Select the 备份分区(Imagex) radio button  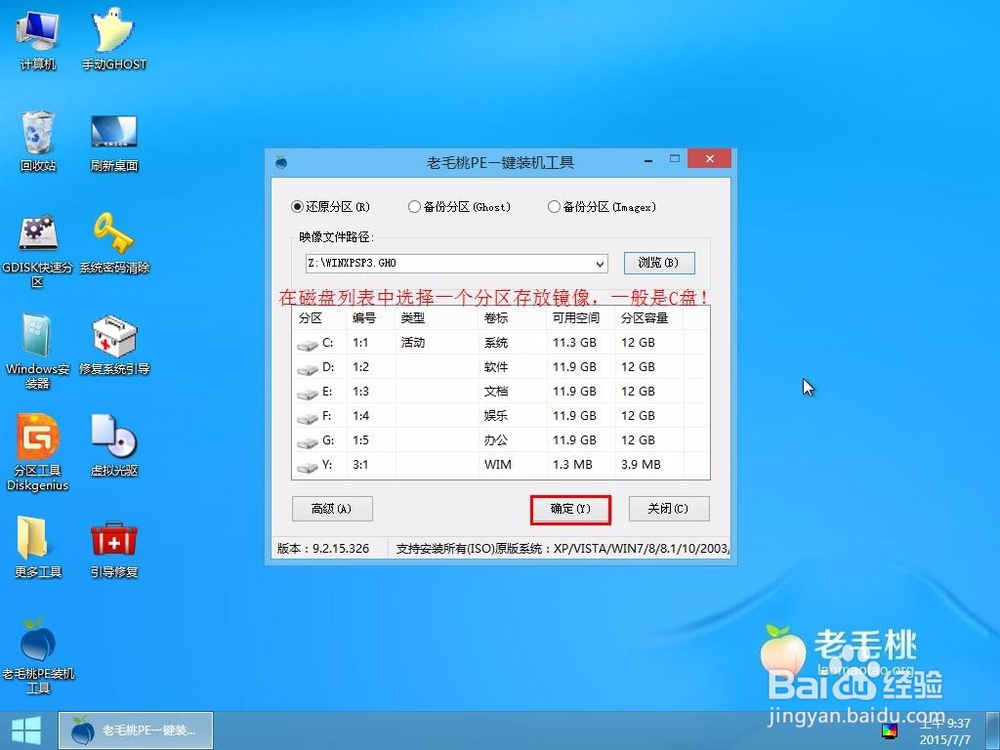(554, 207)
